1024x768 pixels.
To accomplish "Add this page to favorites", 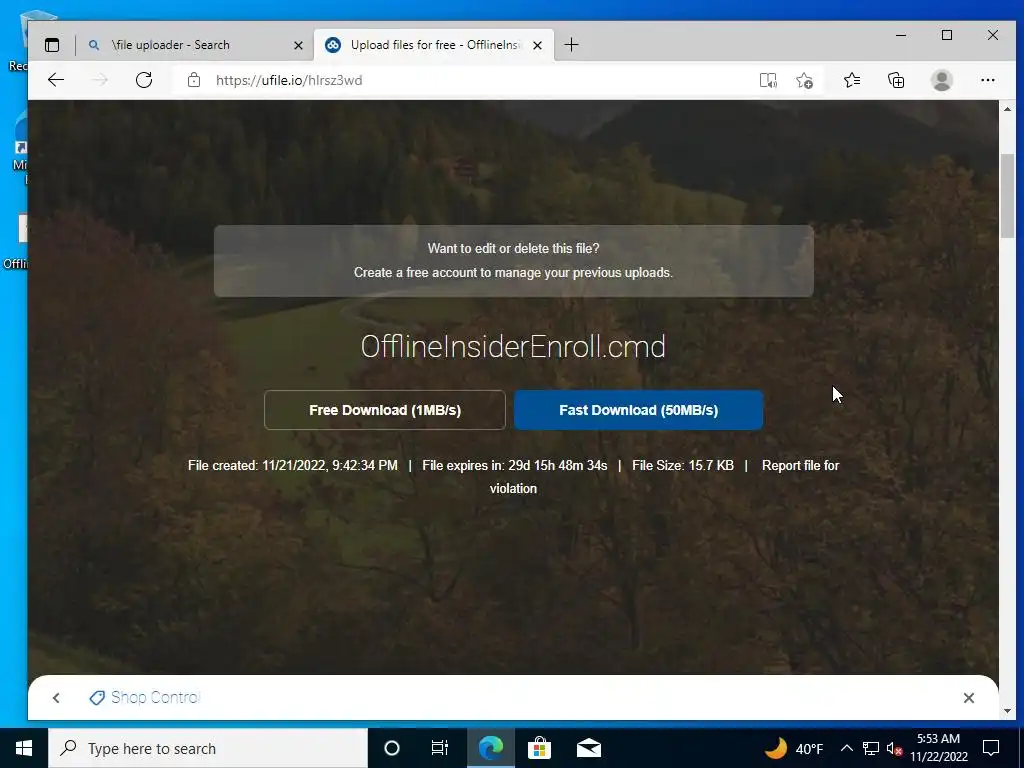I will pyautogui.click(x=805, y=80).
